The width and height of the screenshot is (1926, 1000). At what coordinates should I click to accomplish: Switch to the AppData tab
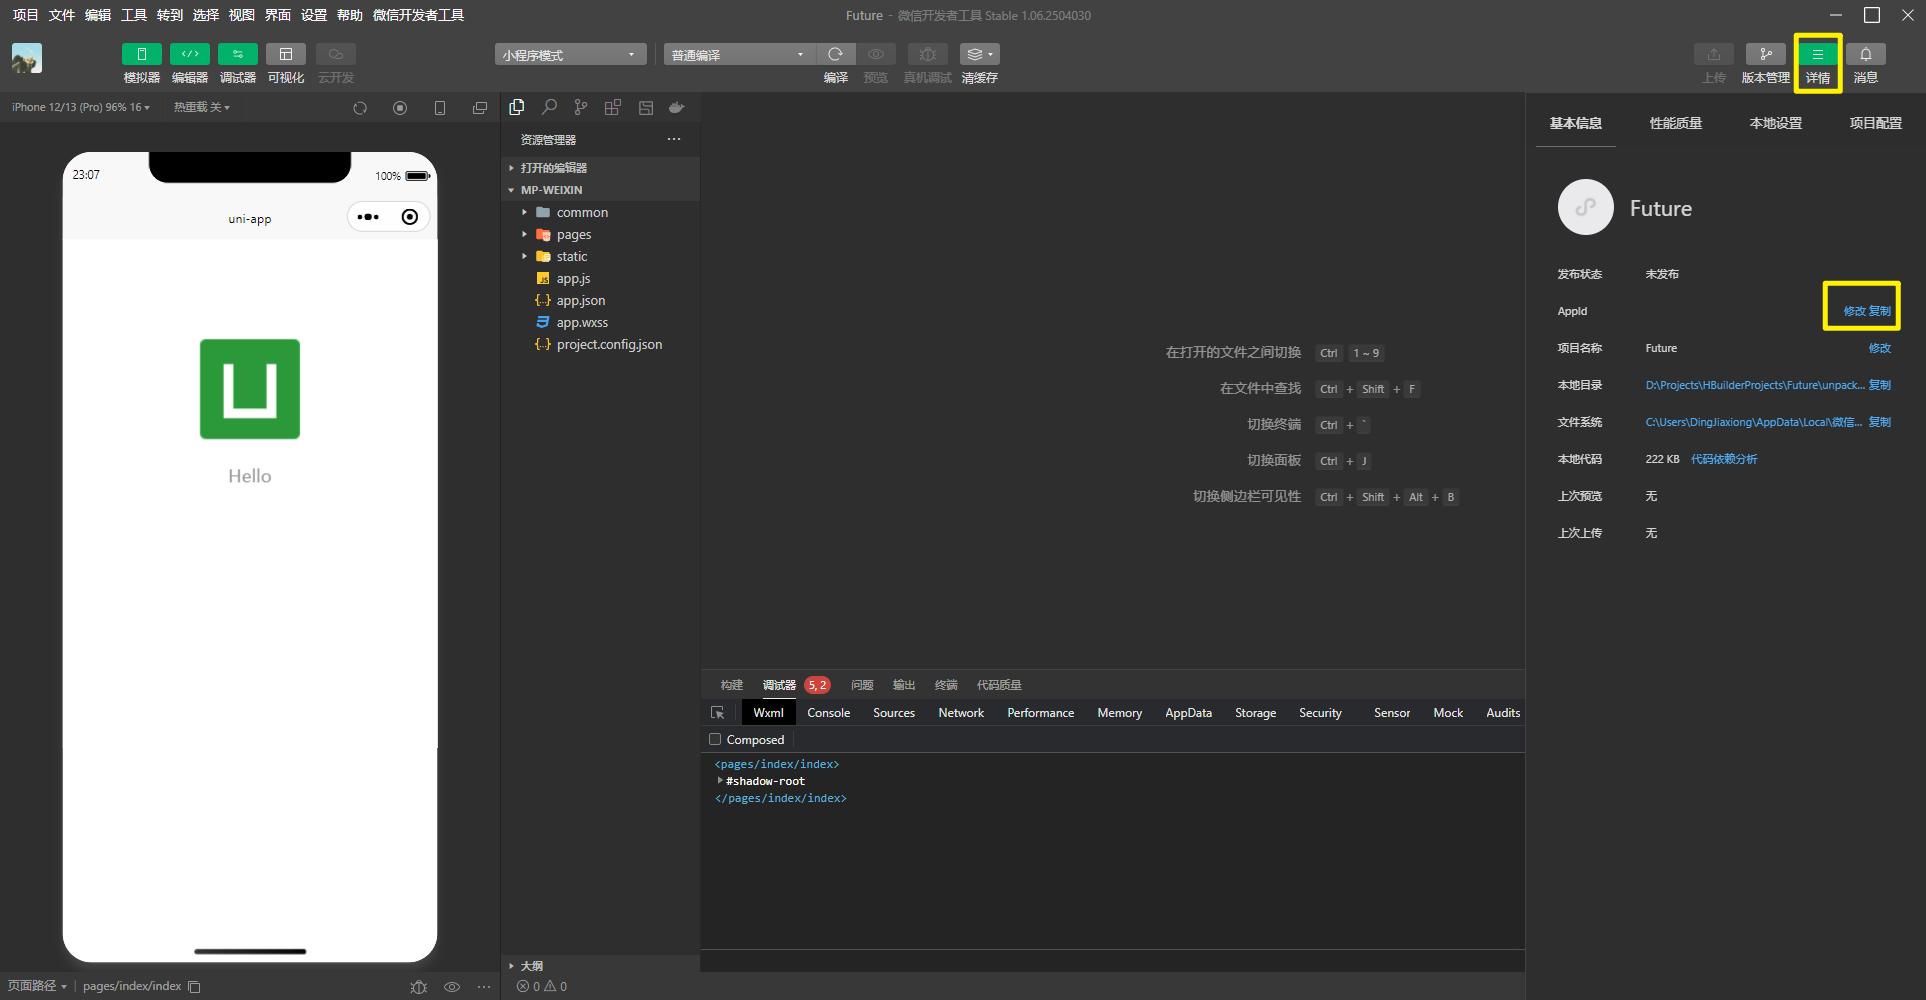pyautogui.click(x=1188, y=713)
